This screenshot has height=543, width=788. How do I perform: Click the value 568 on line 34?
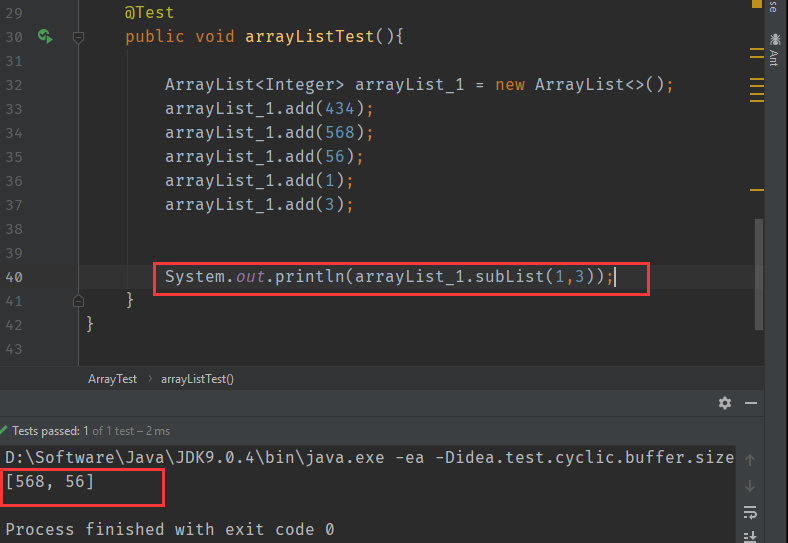point(340,133)
